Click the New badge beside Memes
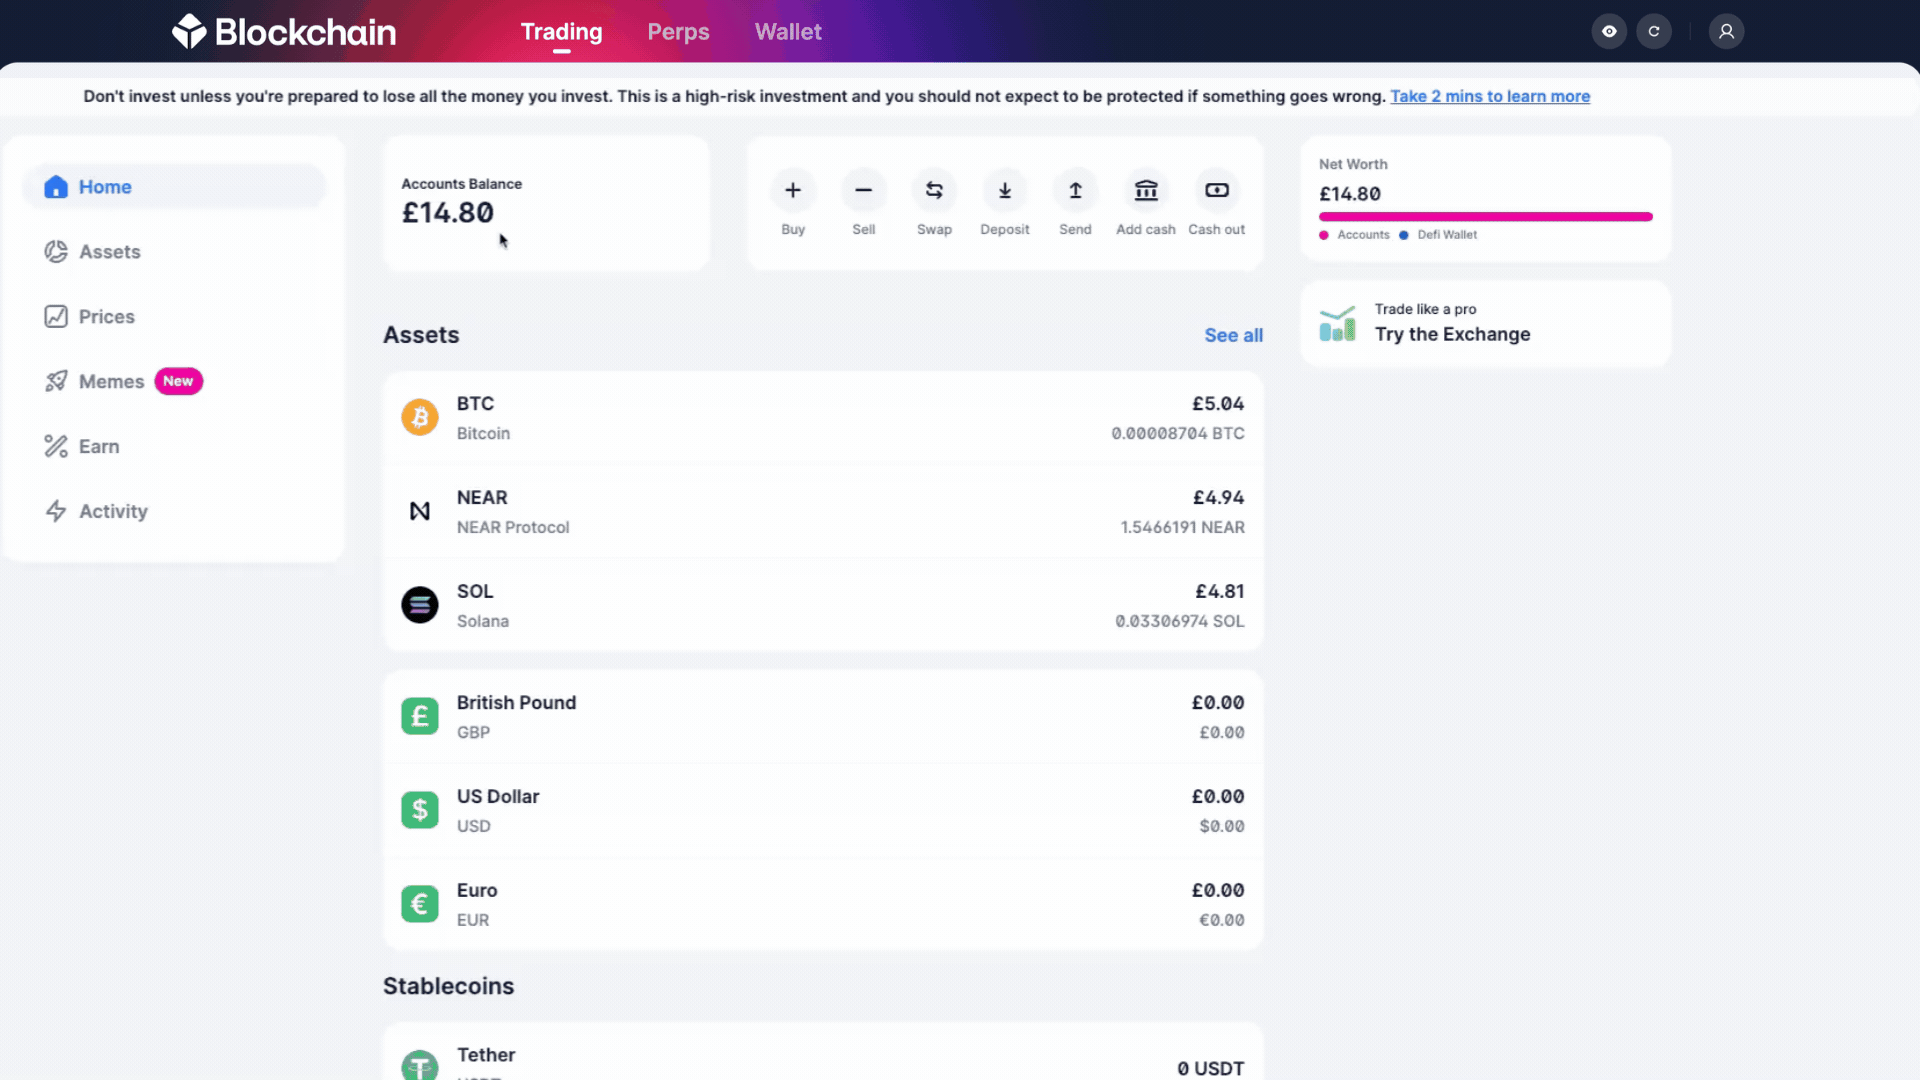 178,381
